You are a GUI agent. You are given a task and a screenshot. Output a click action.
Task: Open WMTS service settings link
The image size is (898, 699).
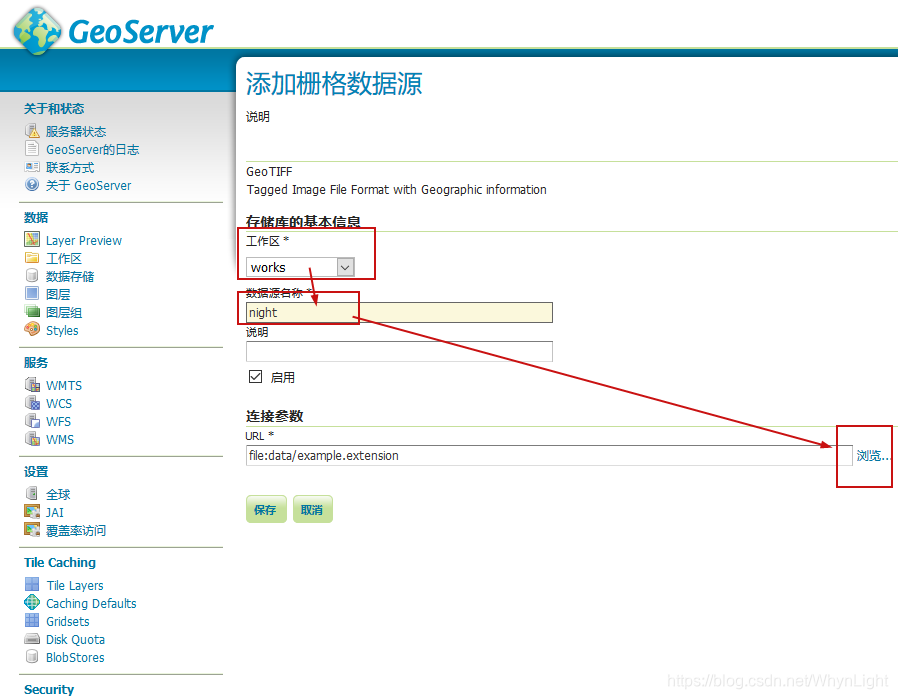[64, 385]
